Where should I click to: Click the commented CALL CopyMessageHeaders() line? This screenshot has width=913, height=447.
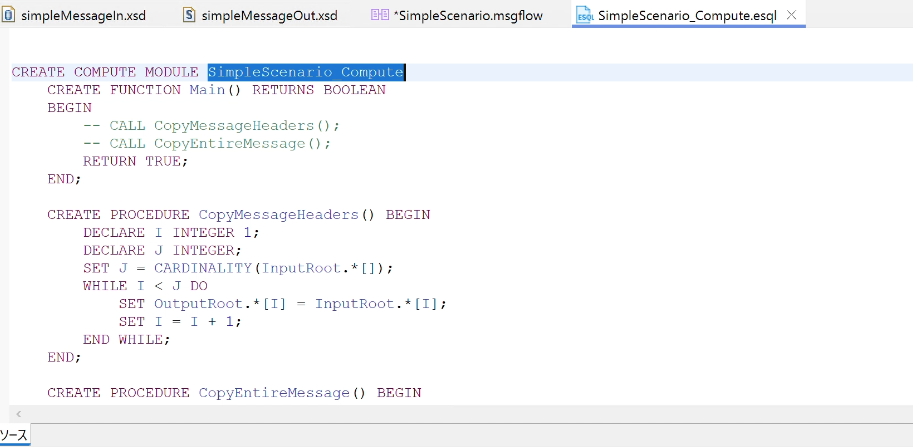[x=211, y=126]
